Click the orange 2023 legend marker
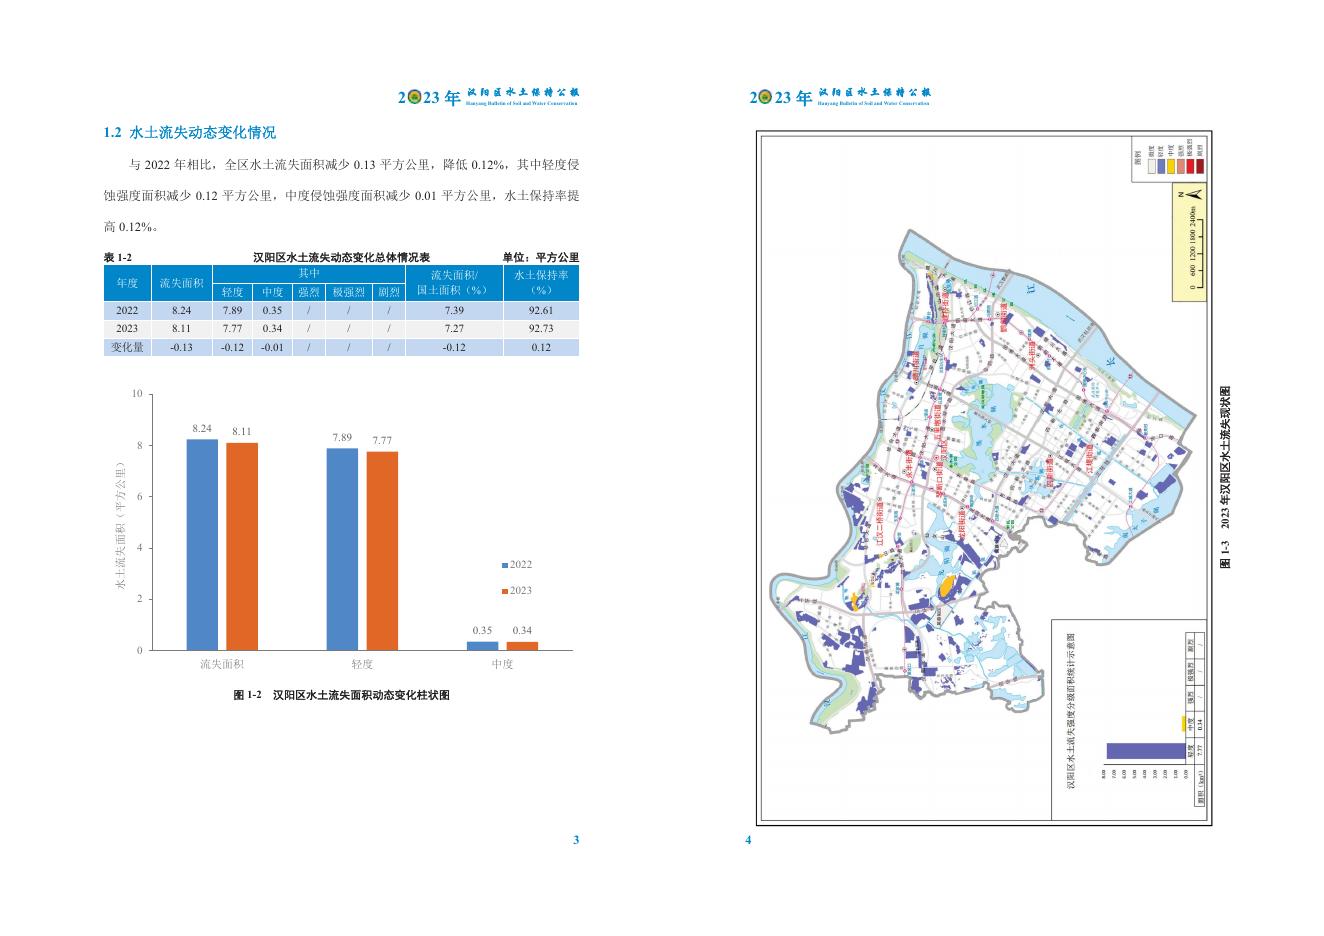 pyautogui.click(x=505, y=591)
